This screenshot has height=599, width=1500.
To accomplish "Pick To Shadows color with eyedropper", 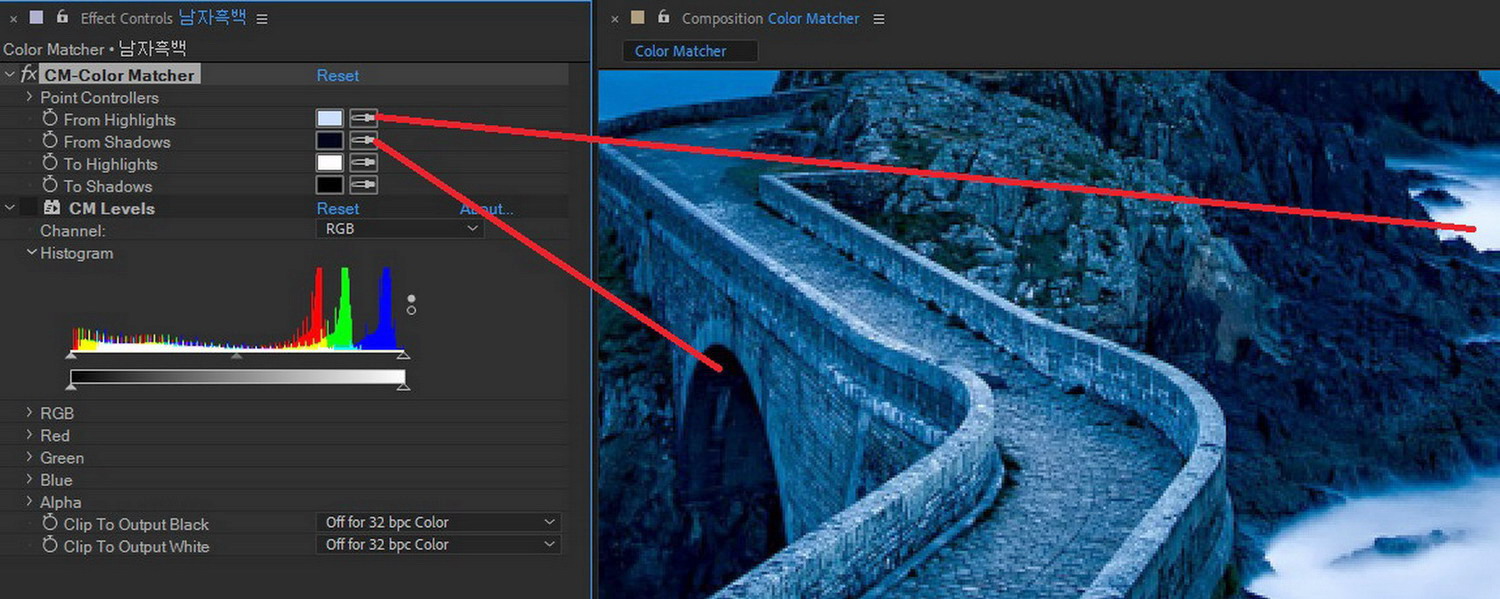I will pos(364,185).
